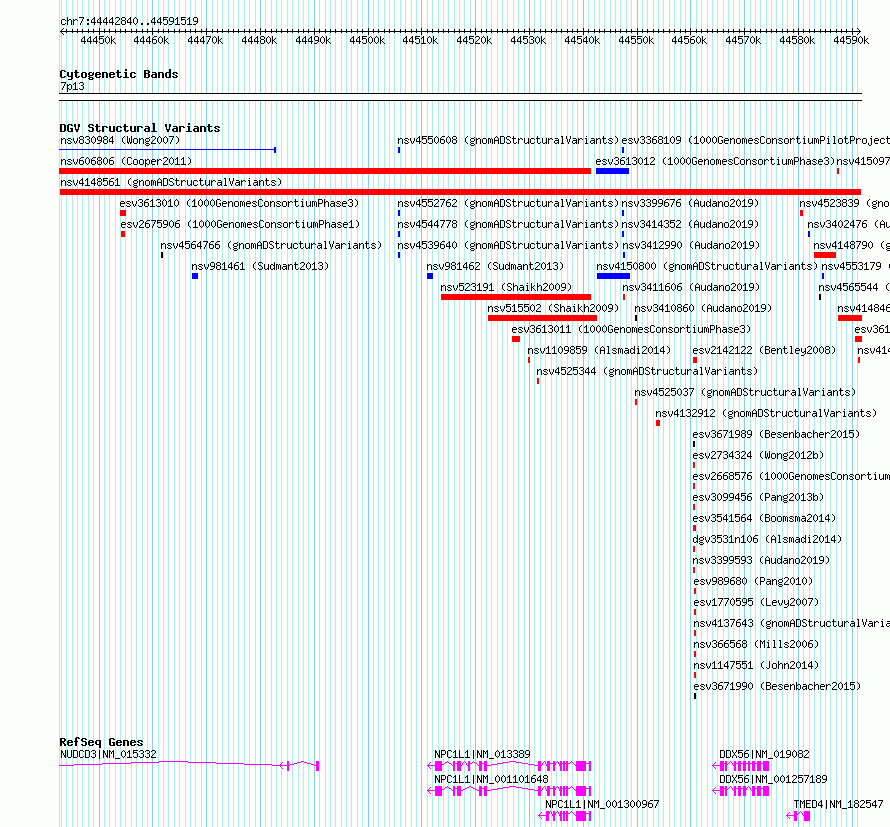Viewport: 890px width, 827px height.
Task: Click esv3671989 (Besenbacher2015) label
Action: tap(776, 434)
